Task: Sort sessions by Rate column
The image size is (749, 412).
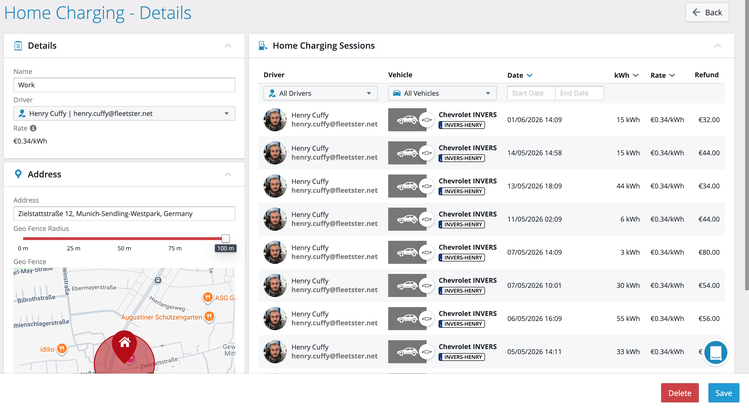Action: pyautogui.click(x=663, y=75)
